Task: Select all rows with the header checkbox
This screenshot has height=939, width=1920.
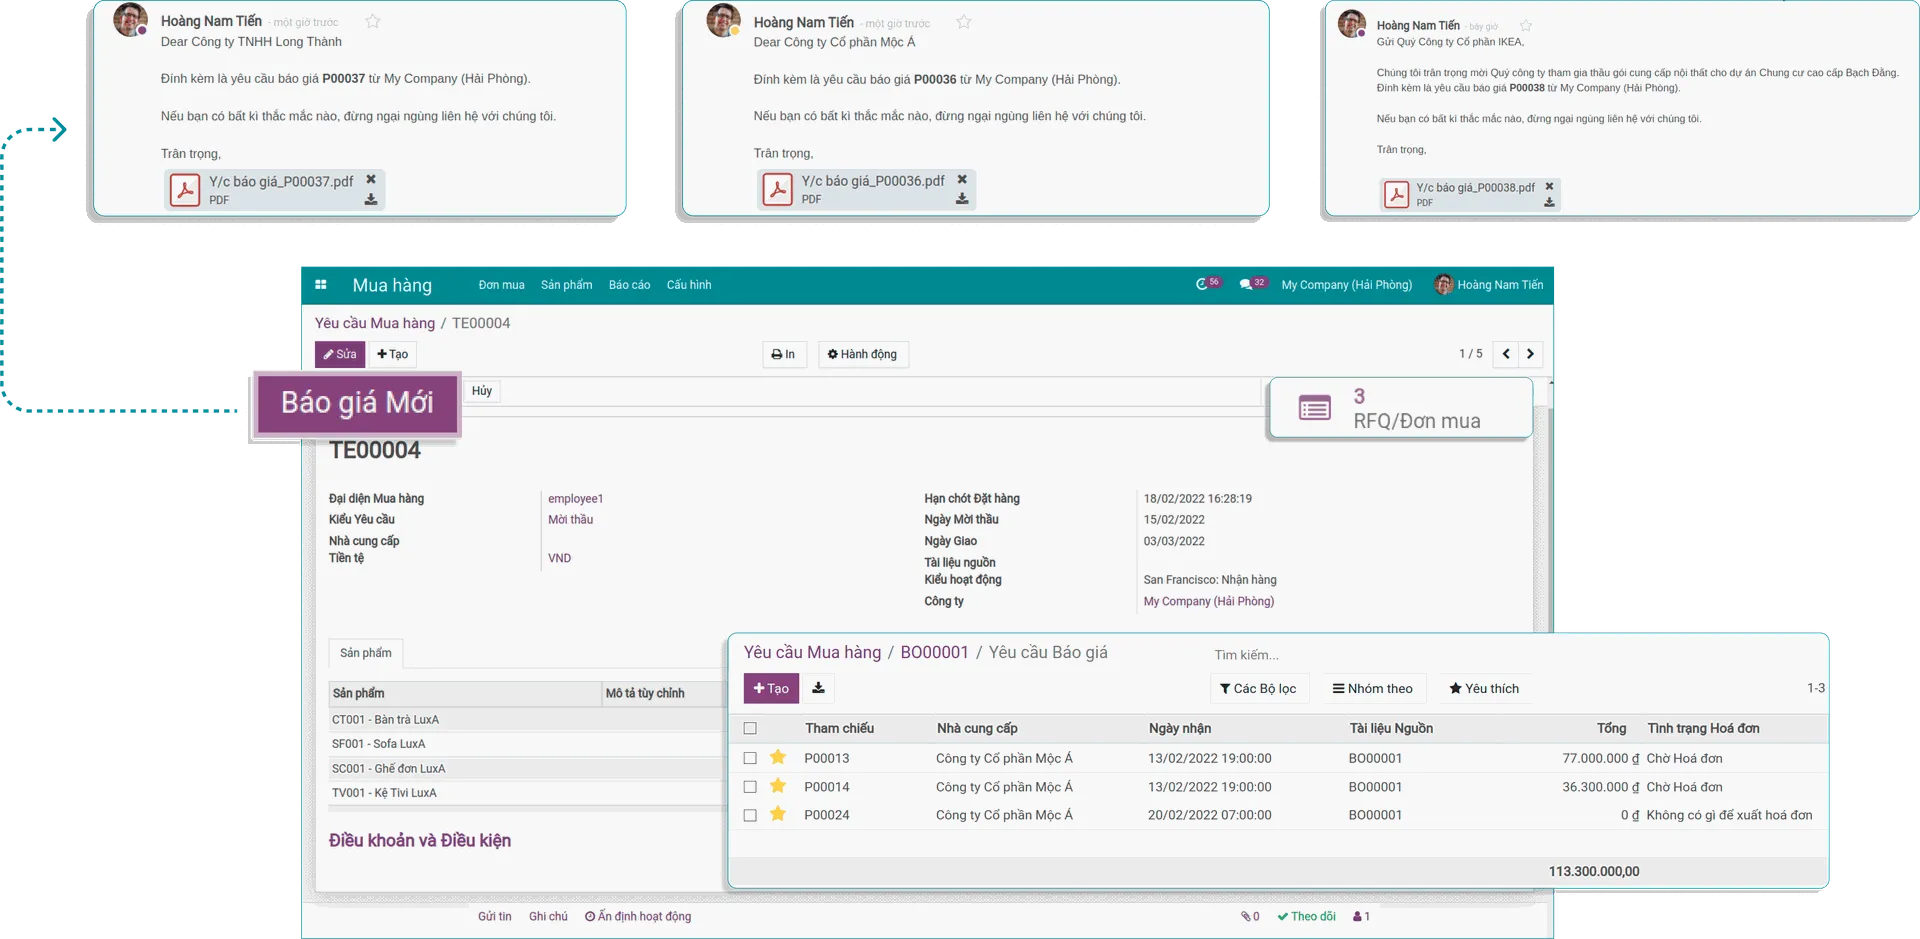Action: (750, 729)
